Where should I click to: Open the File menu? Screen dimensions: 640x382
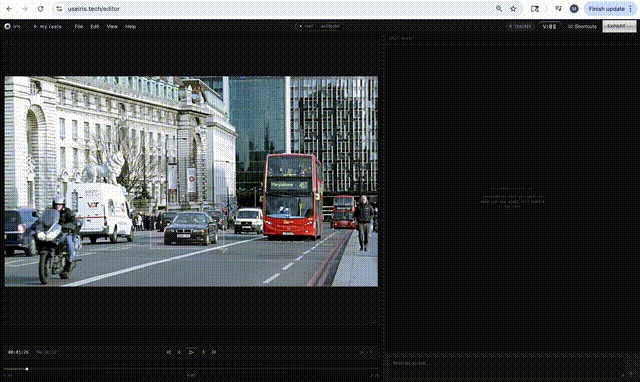[x=79, y=27]
